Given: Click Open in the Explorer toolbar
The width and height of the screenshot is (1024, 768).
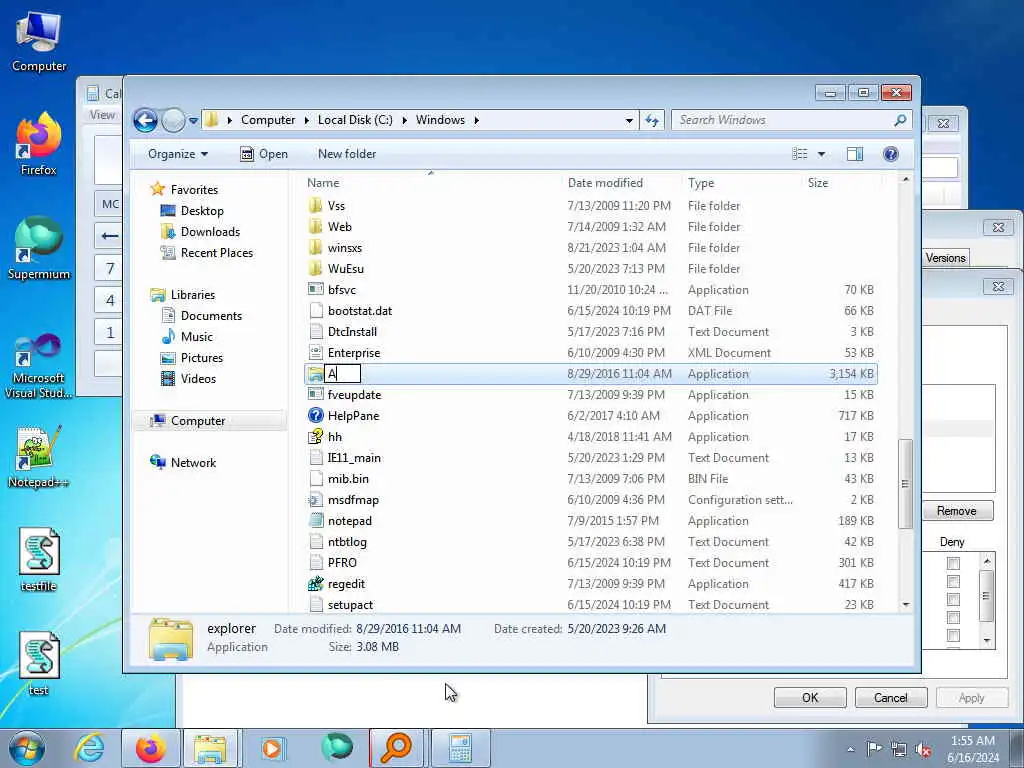Looking at the screenshot, I should (264, 154).
